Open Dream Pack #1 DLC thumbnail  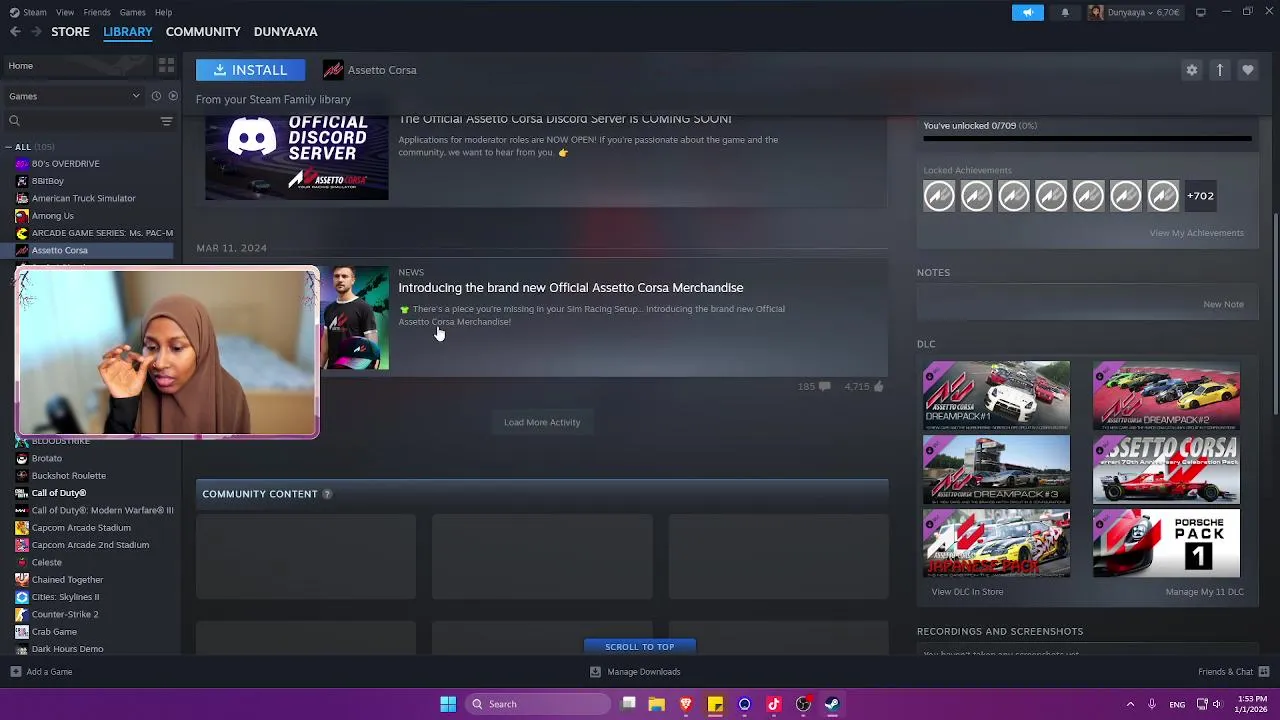point(996,396)
